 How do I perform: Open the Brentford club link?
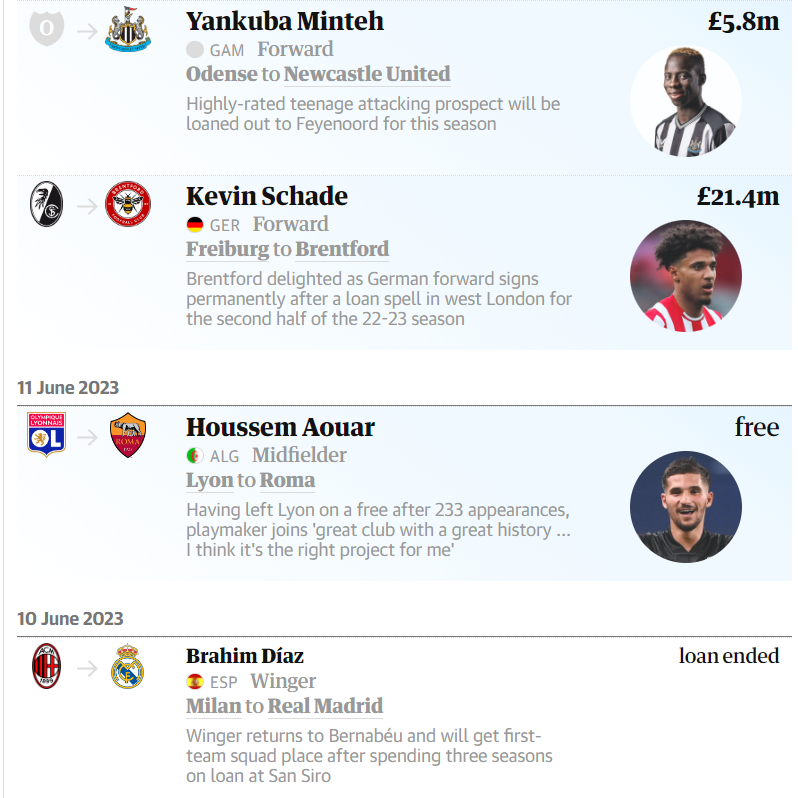342,249
